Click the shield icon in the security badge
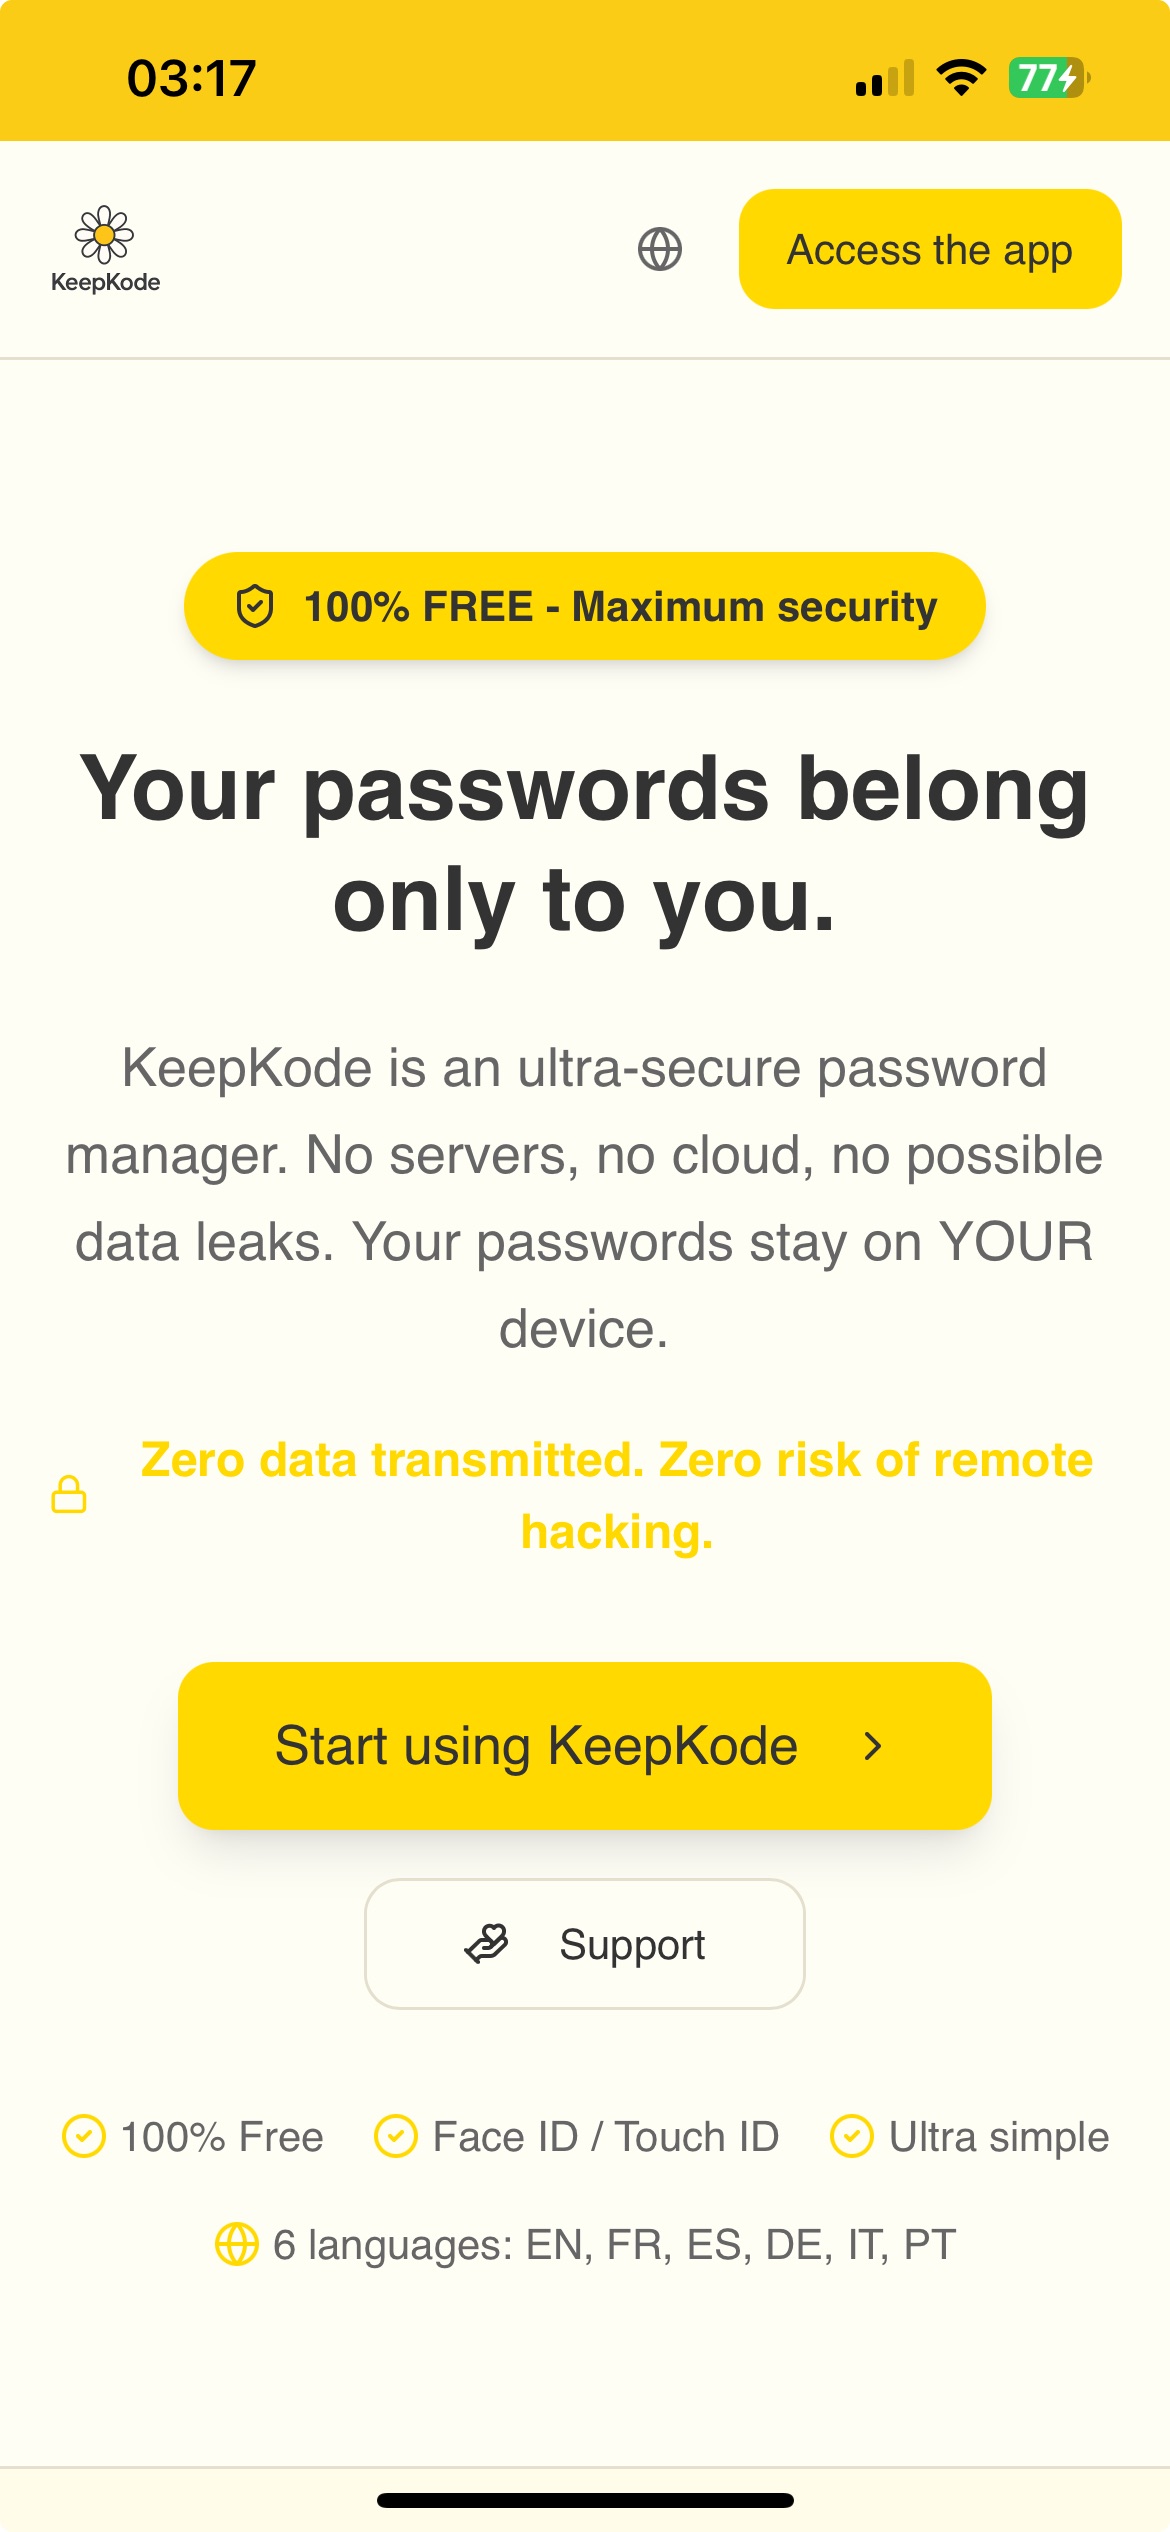 click(x=256, y=605)
